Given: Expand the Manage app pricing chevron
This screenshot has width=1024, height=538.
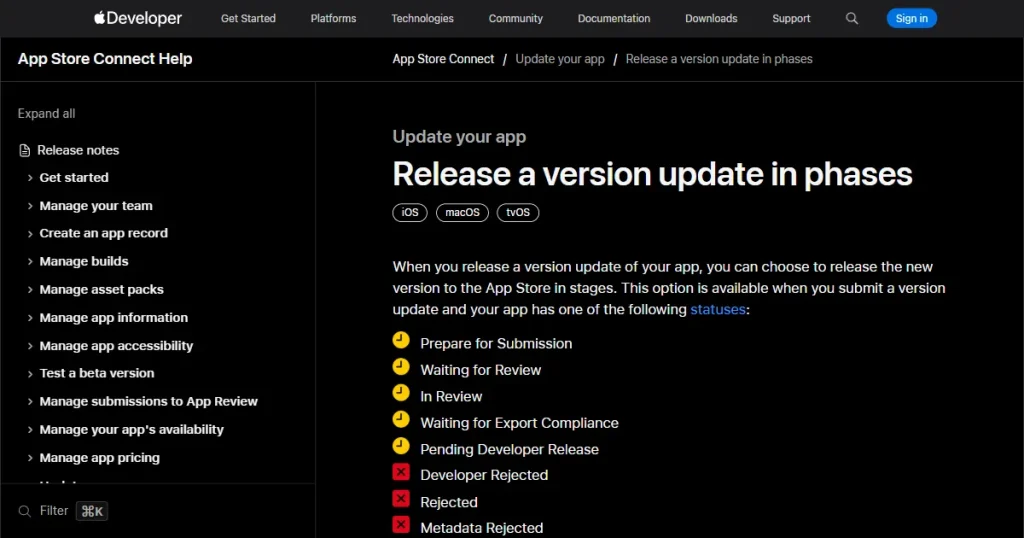Looking at the screenshot, I should click(30, 458).
